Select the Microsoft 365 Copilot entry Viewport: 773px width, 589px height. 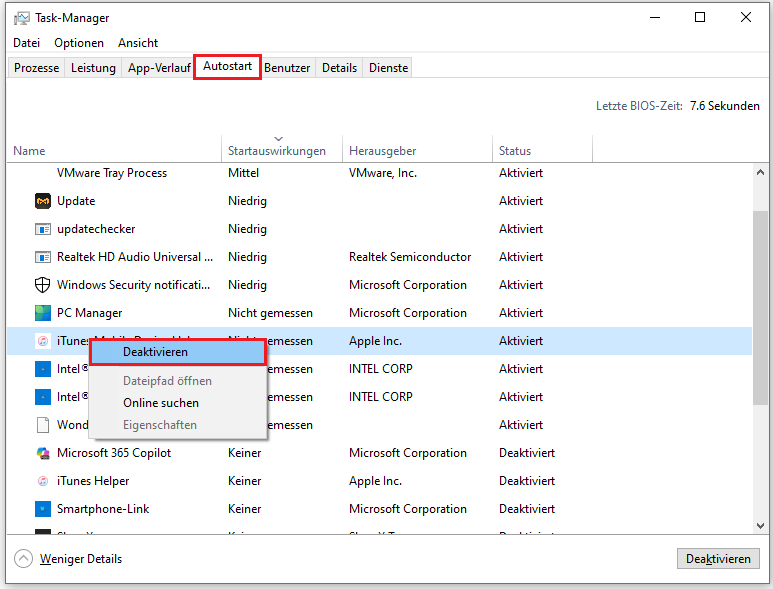coord(114,453)
